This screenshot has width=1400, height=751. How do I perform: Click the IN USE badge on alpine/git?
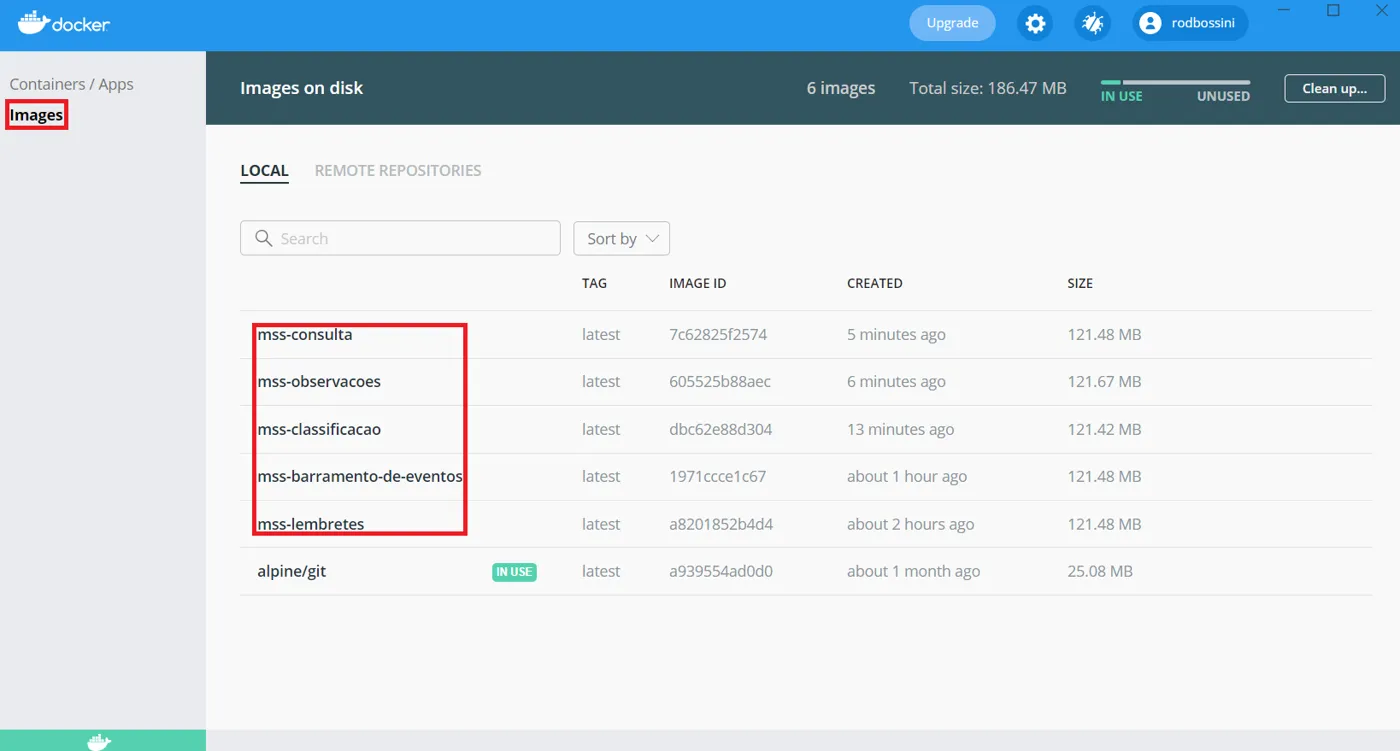[x=514, y=572]
